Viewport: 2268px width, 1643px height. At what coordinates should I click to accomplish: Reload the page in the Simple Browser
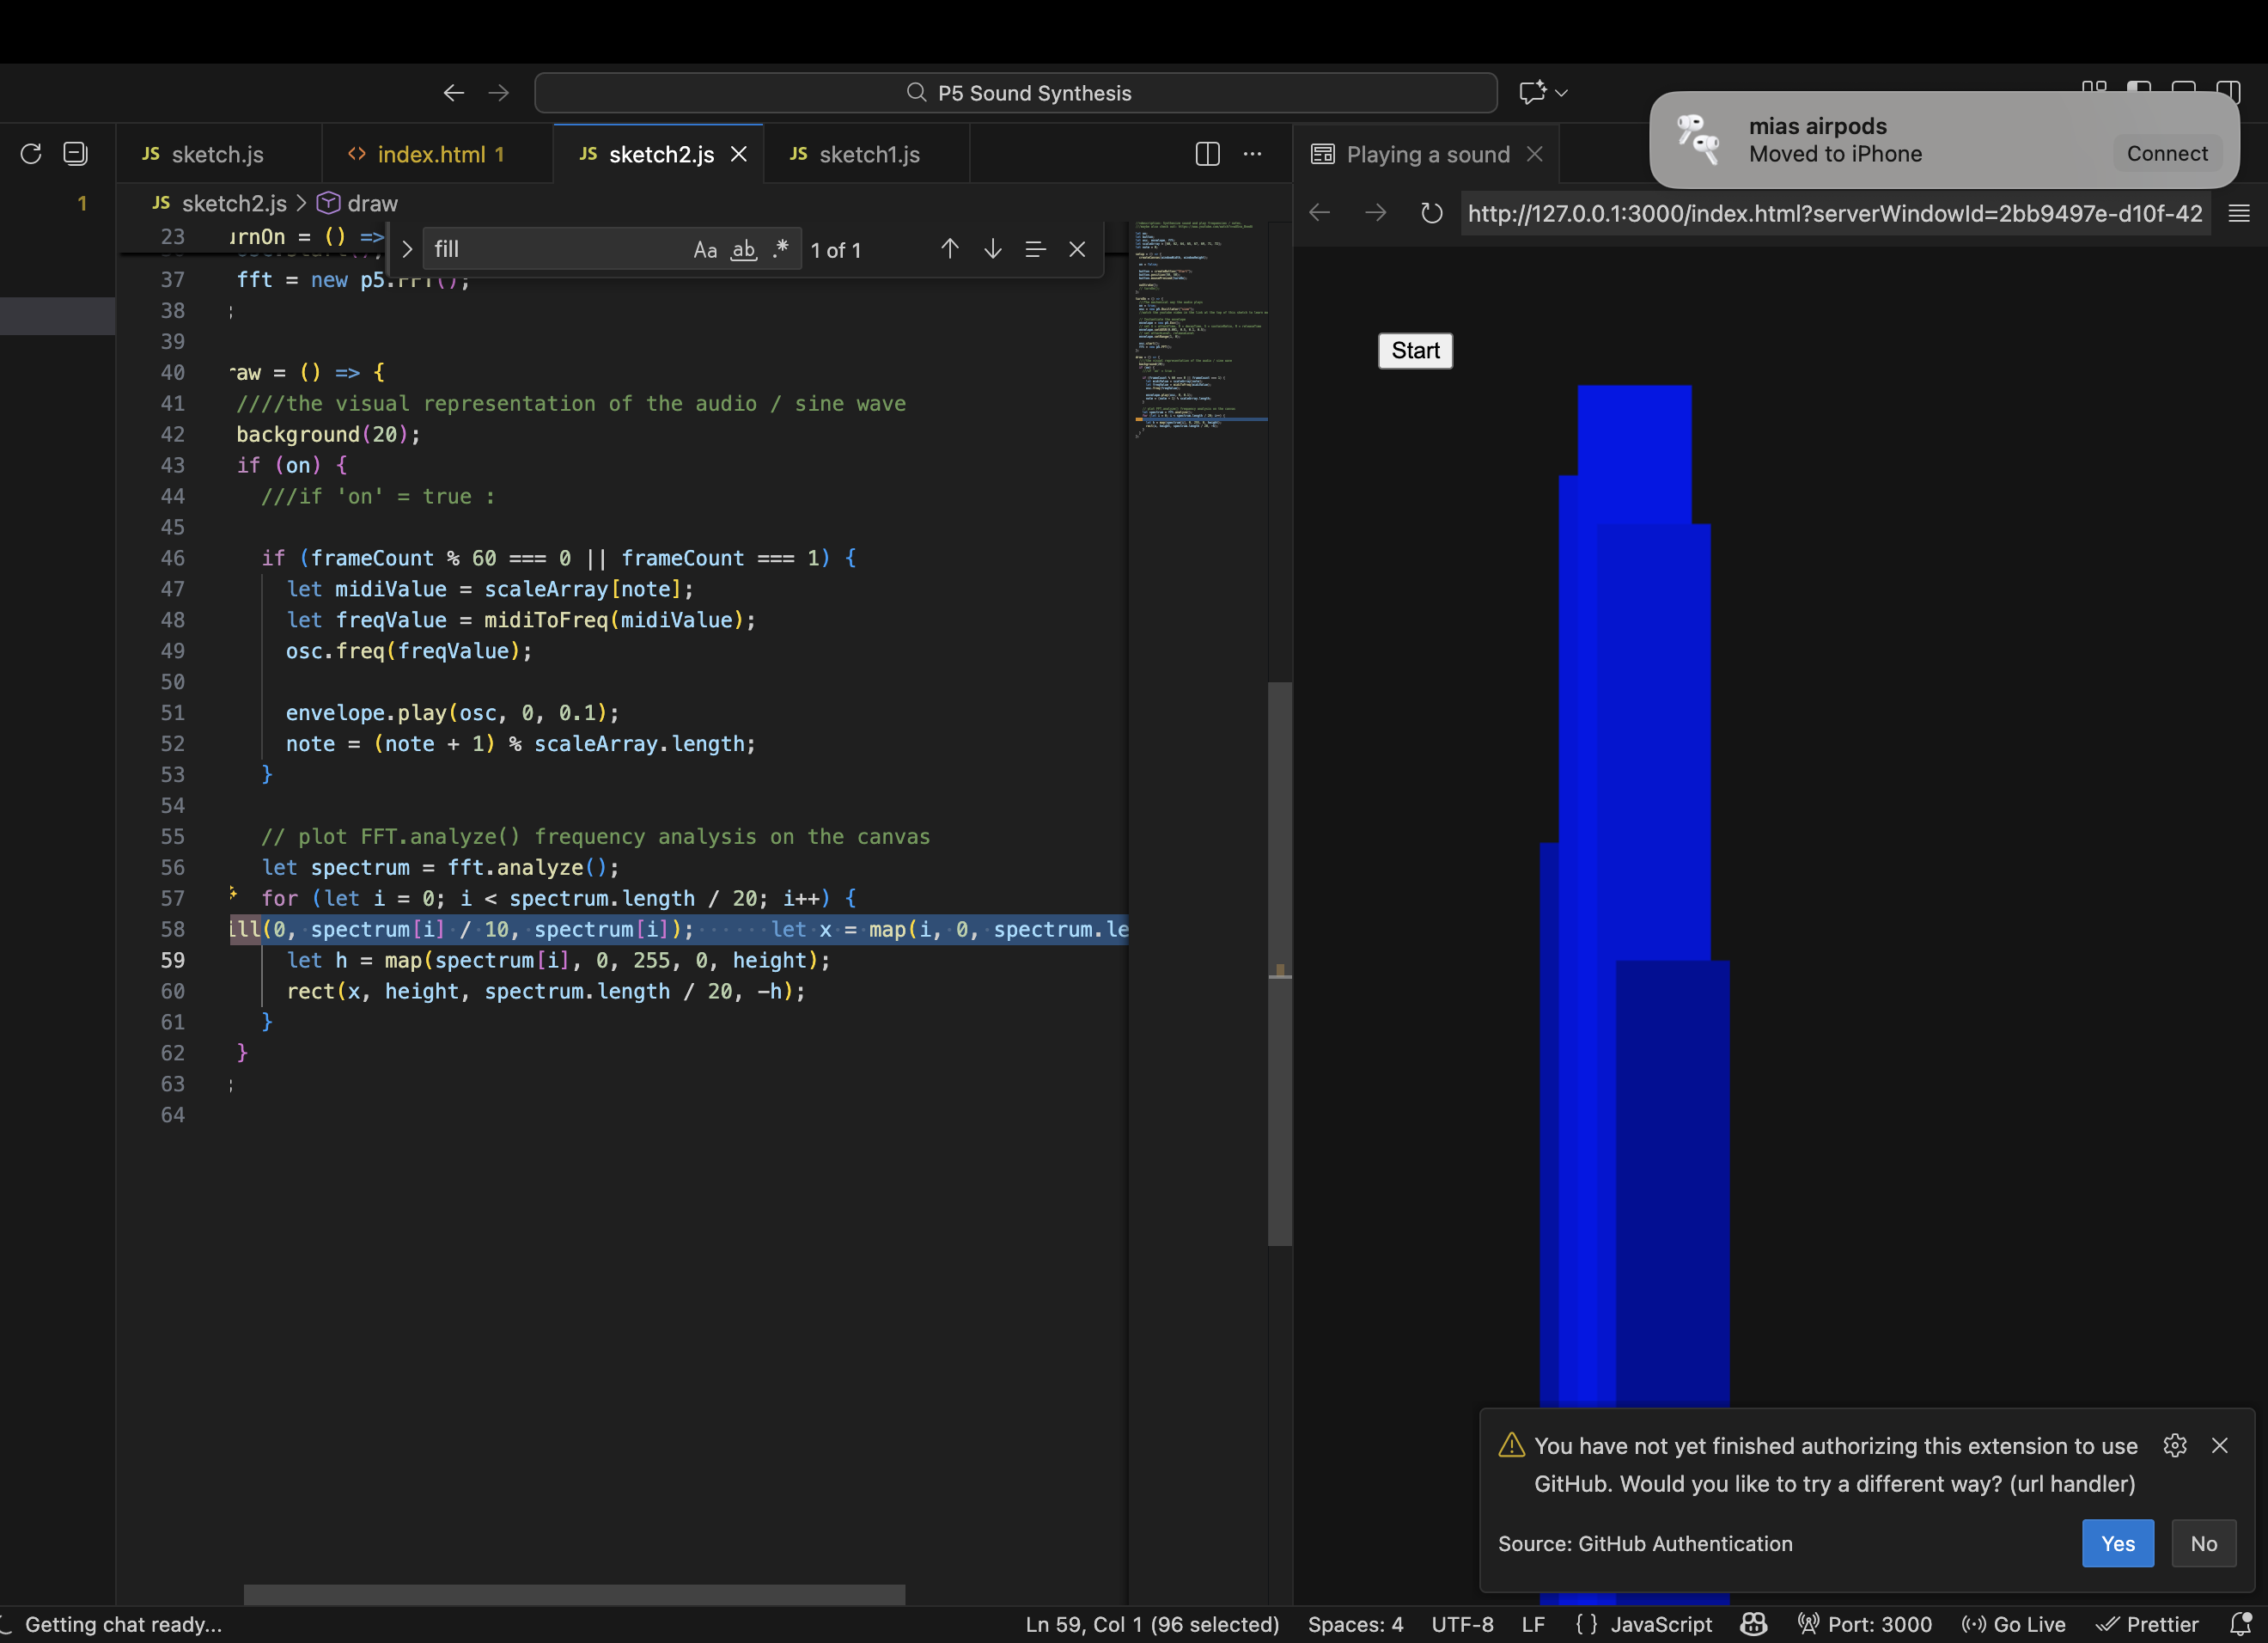(x=1431, y=212)
